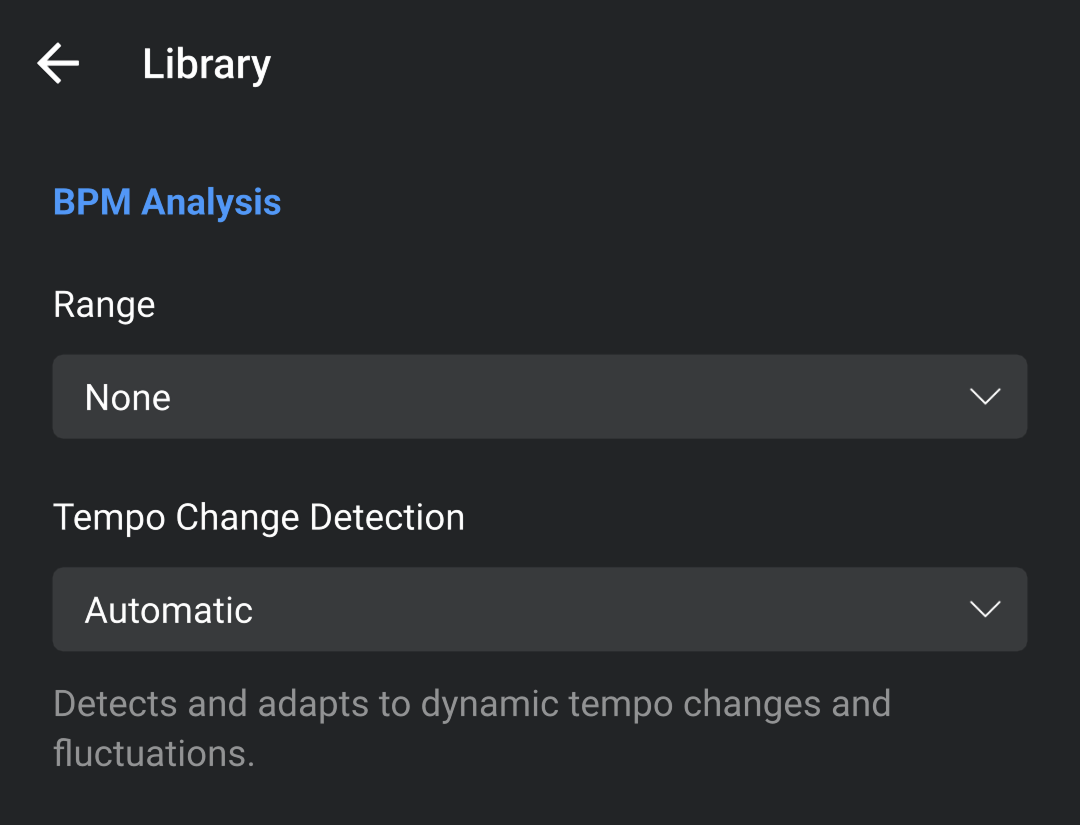Screen dimensions: 1080x825
Task: Open the Tempo Change Detection dropdown
Action: click(x=540, y=609)
